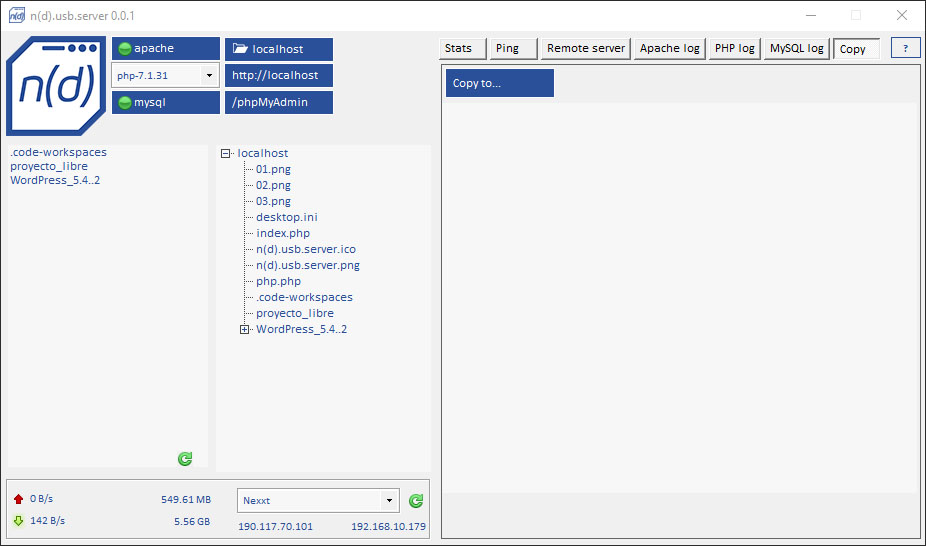Click the local IP 192.168.10.179
926x546 pixels.
click(x=388, y=527)
